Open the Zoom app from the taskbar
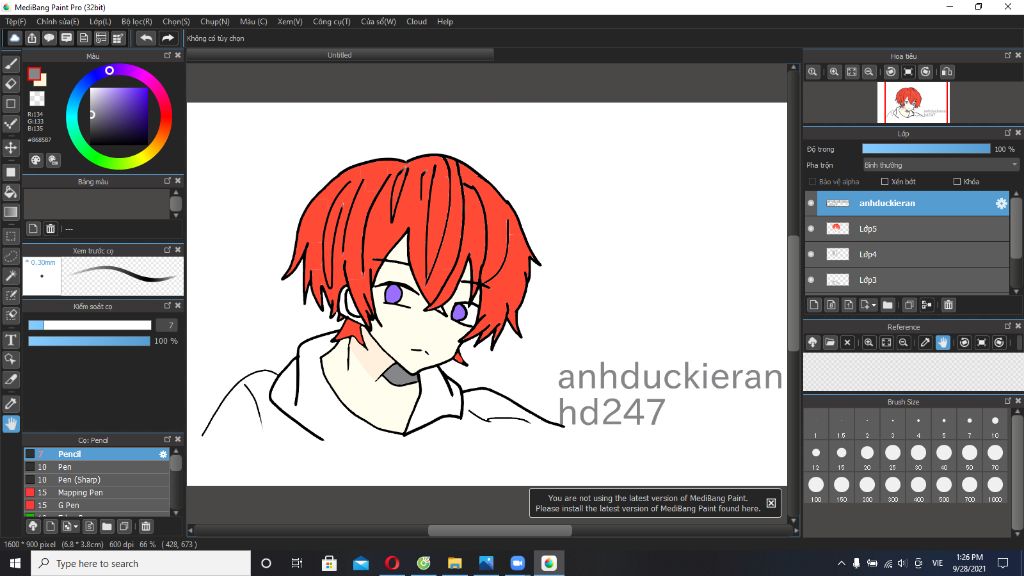This screenshot has width=1024, height=576. click(x=517, y=563)
